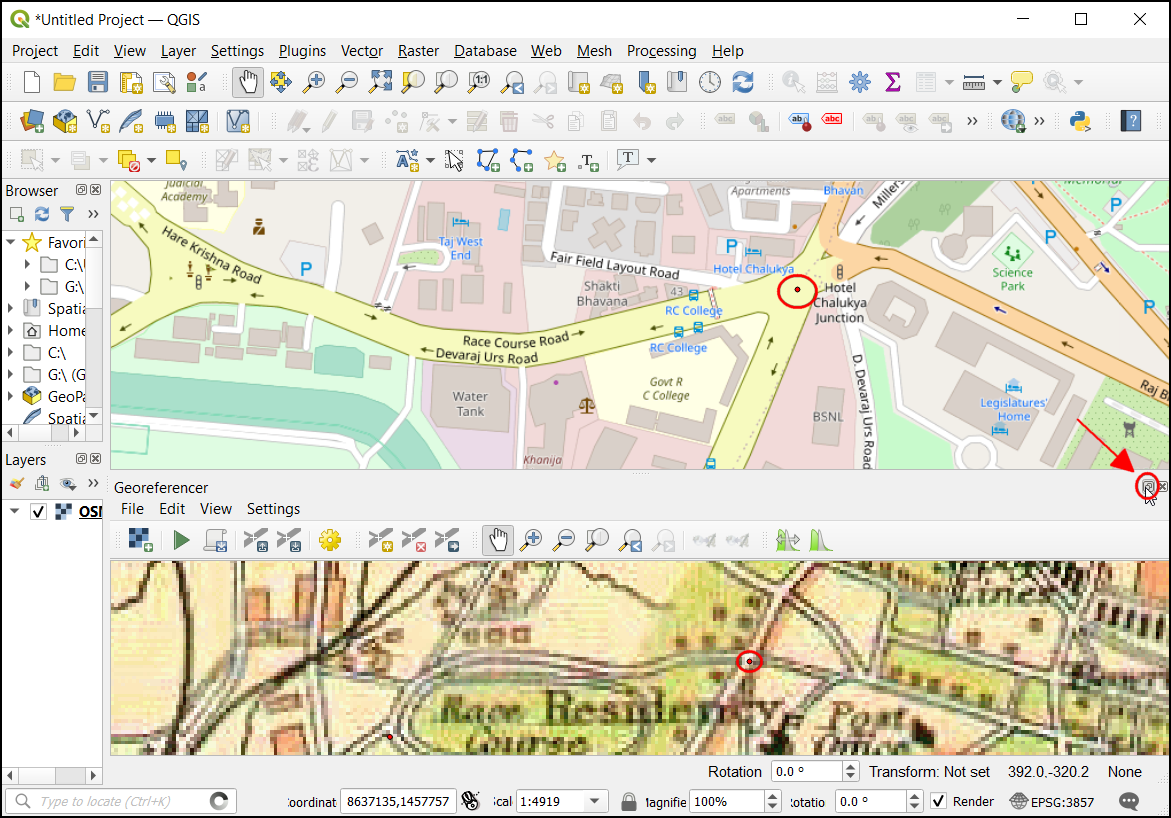Start georeferencing with the green play icon
This screenshot has width=1171, height=818.
pos(181,539)
